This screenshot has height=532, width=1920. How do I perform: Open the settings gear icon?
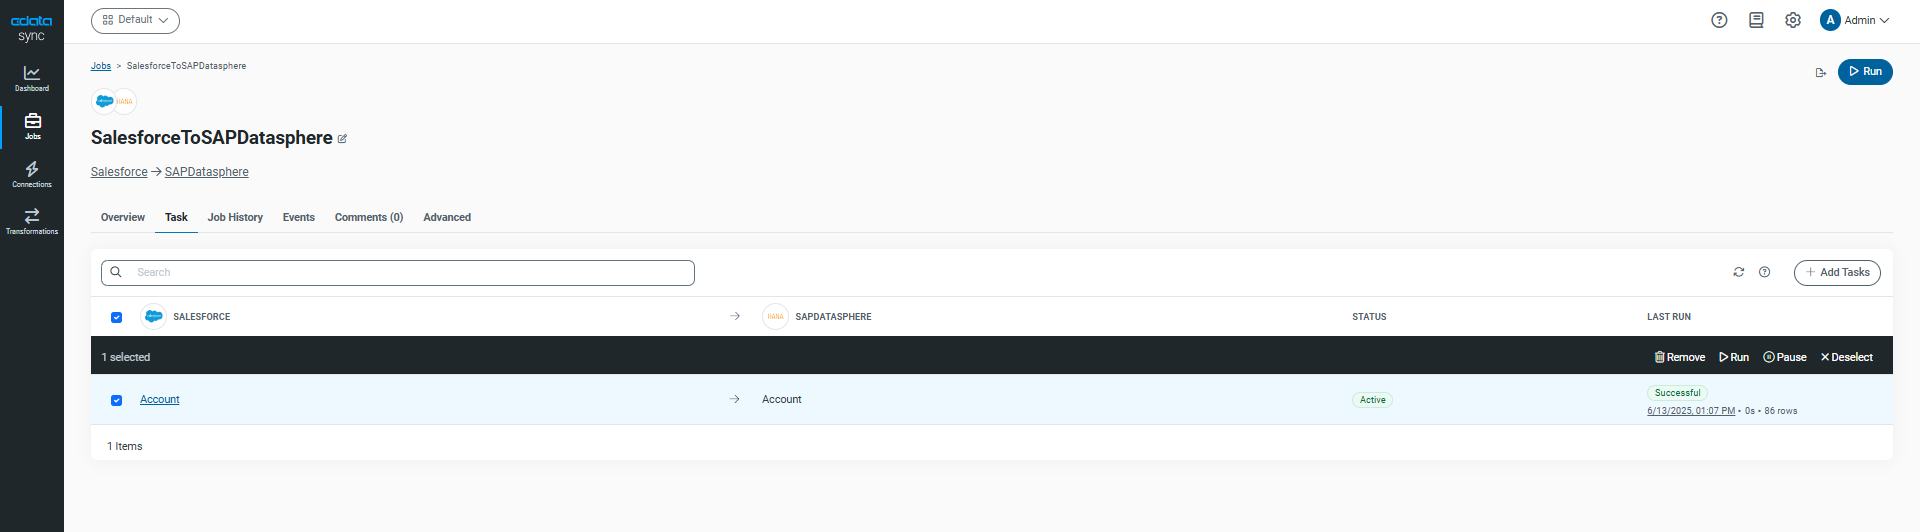coord(1793,20)
